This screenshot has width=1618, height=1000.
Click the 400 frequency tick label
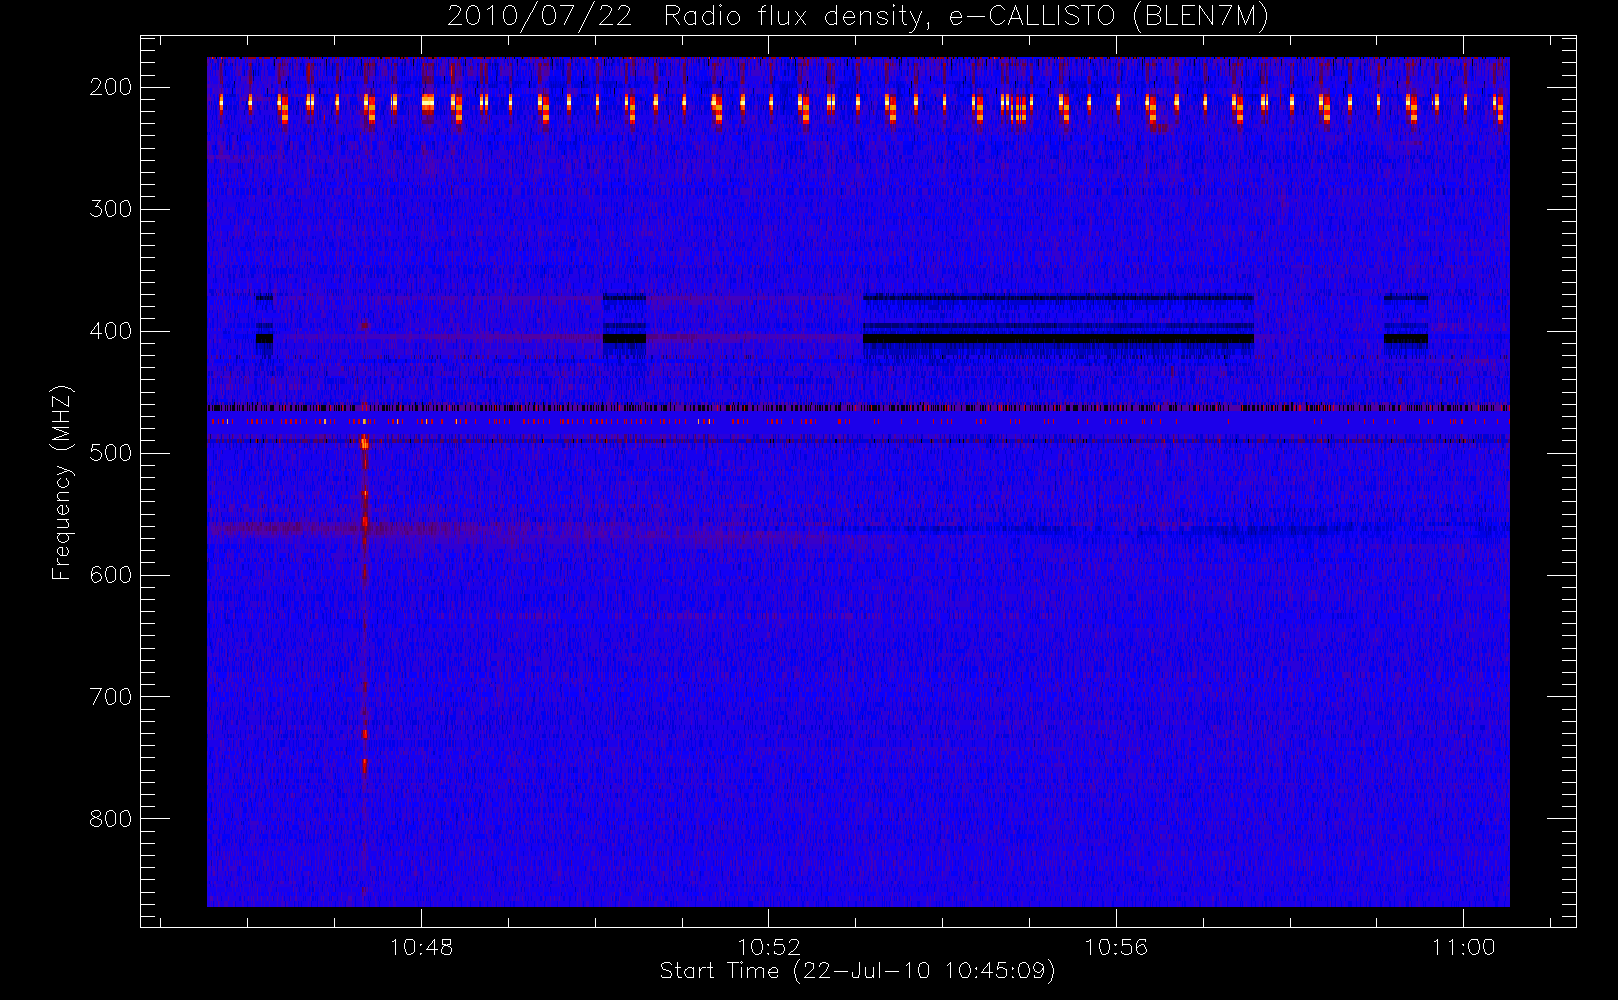click(111, 331)
